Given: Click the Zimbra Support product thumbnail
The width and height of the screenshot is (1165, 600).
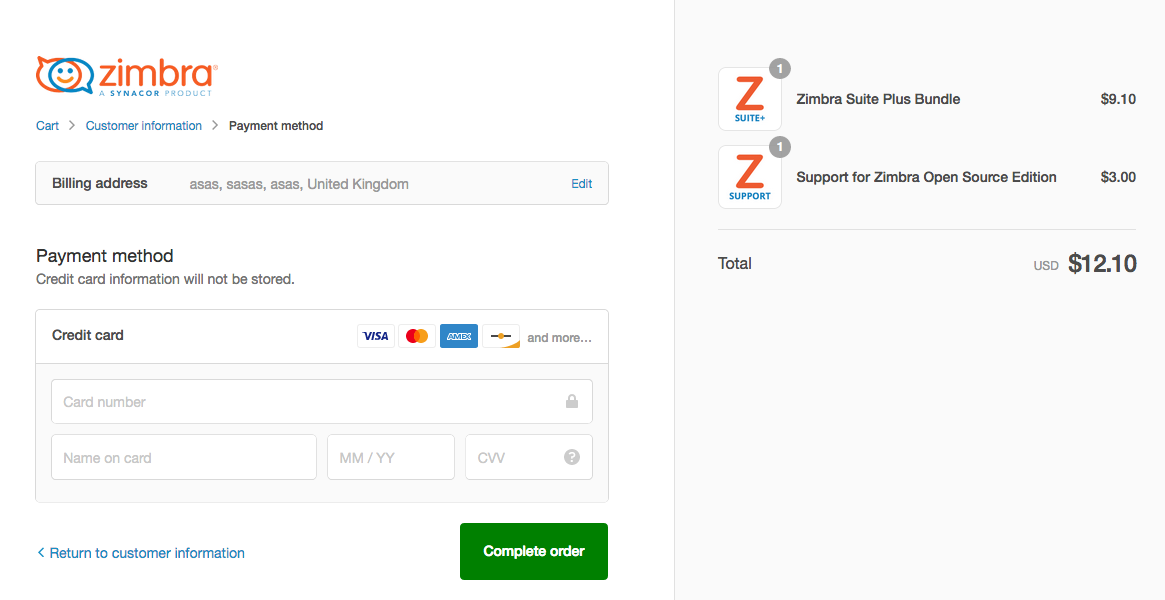Looking at the screenshot, I should 750,177.
